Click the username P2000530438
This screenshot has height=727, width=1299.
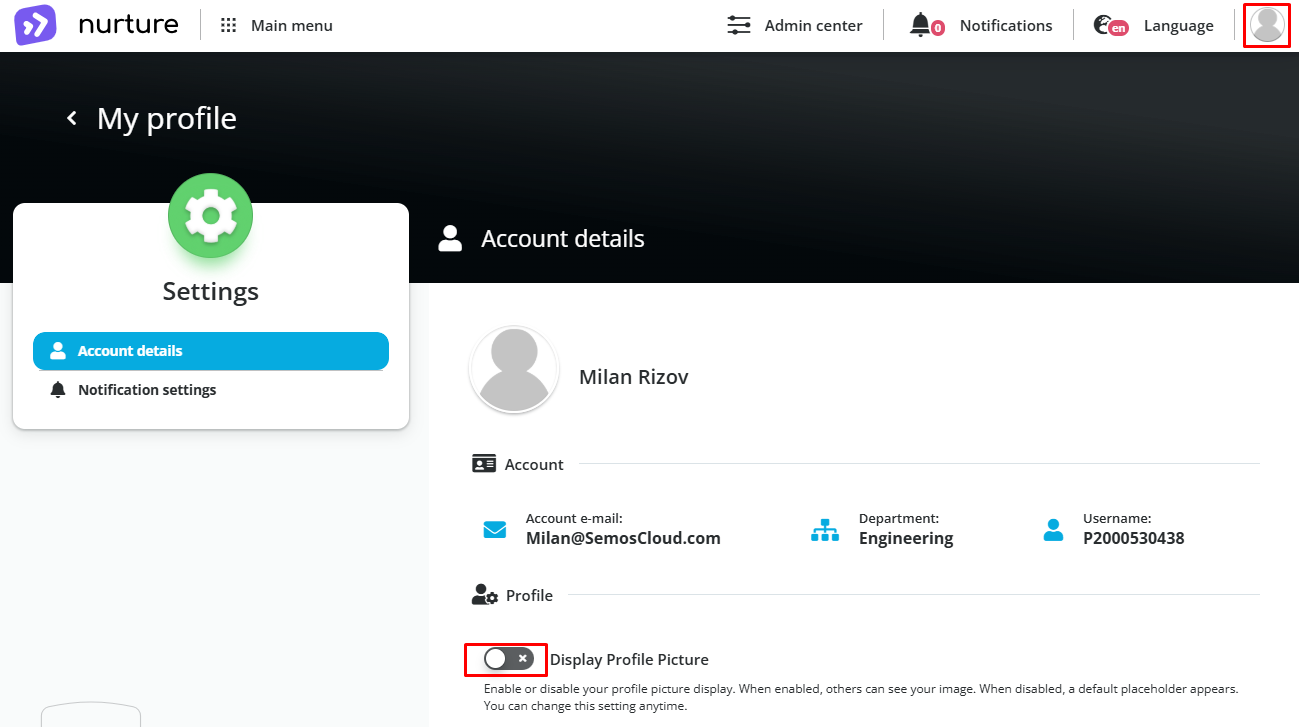tap(1134, 538)
